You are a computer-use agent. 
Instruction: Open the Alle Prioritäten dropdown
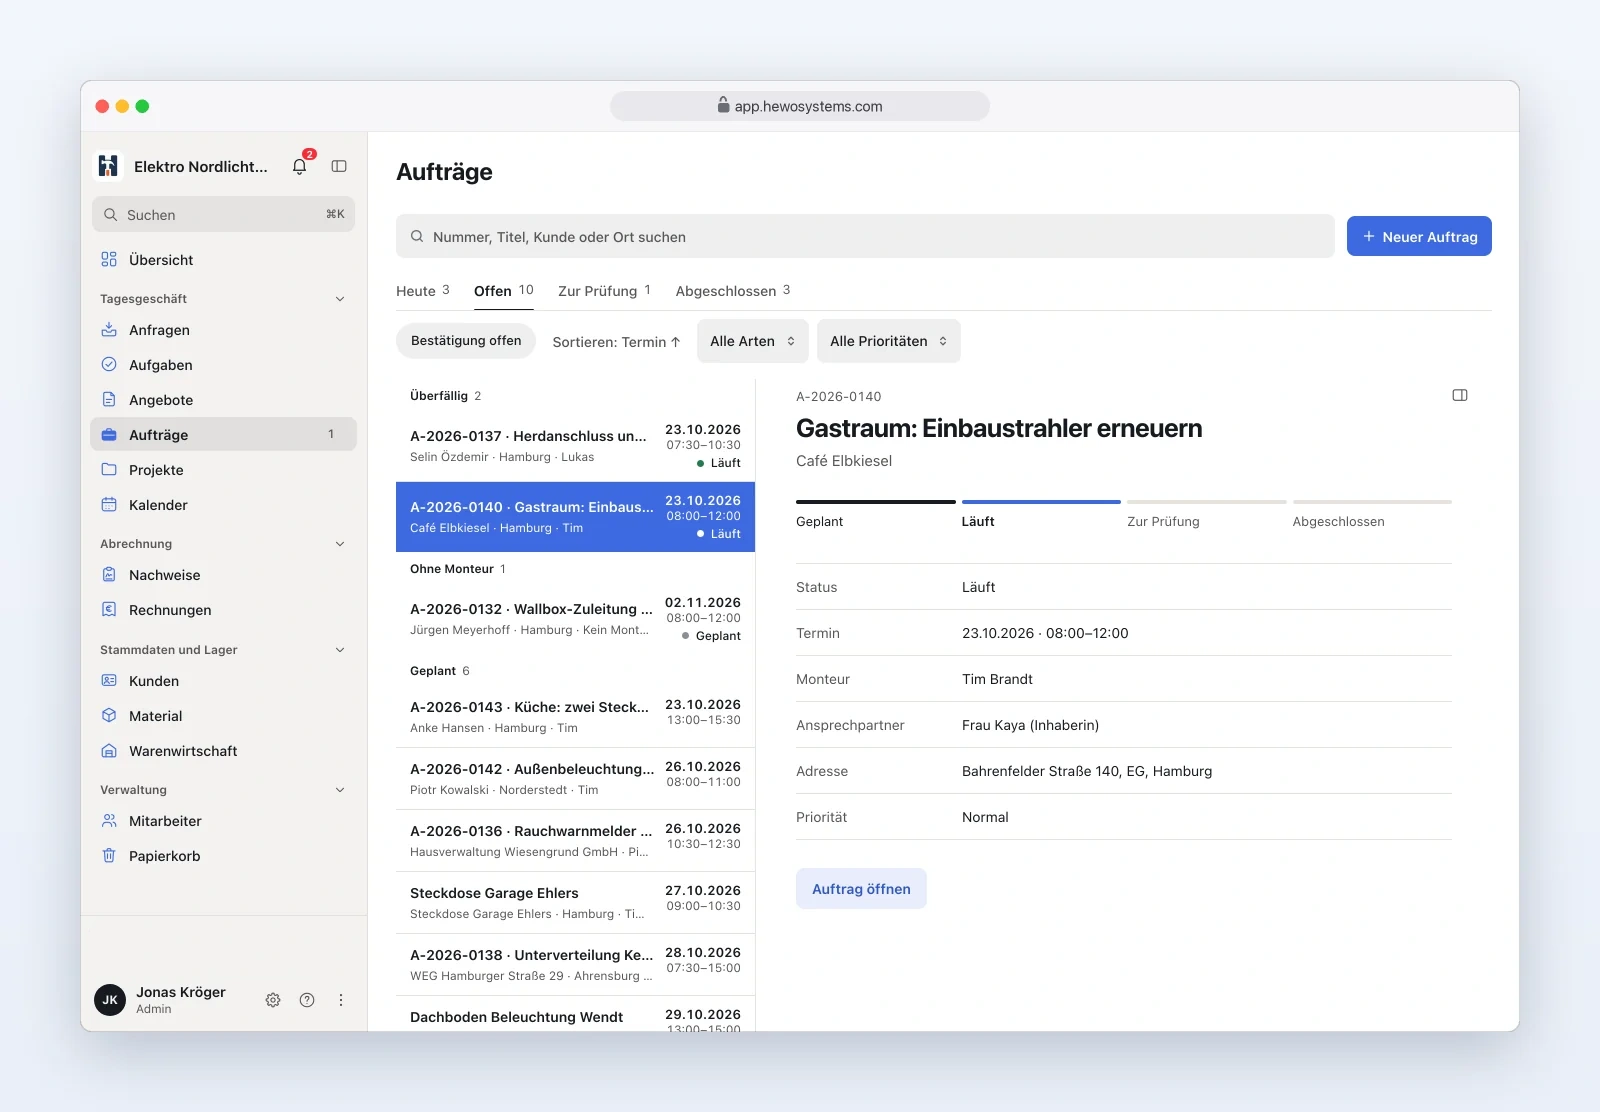pyautogui.click(x=888, y=341)
